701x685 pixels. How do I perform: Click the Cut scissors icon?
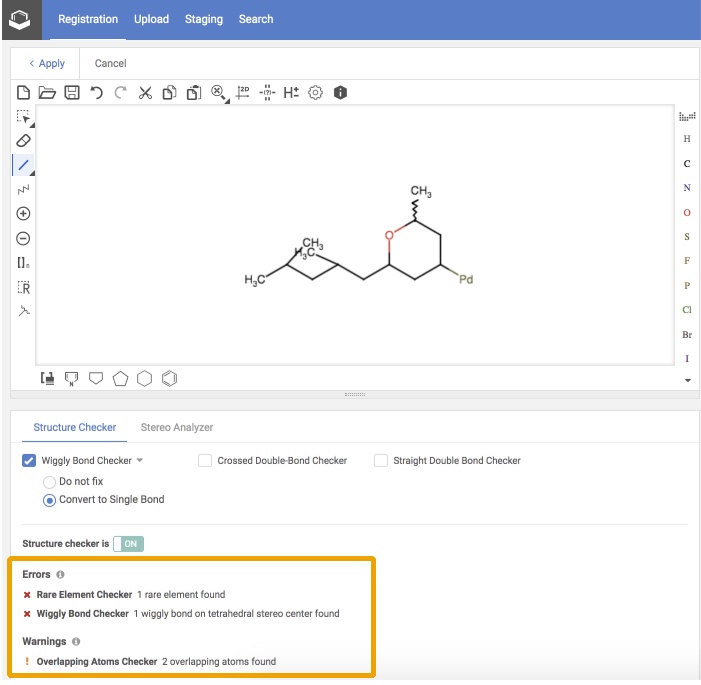click(x=145, y=93)
